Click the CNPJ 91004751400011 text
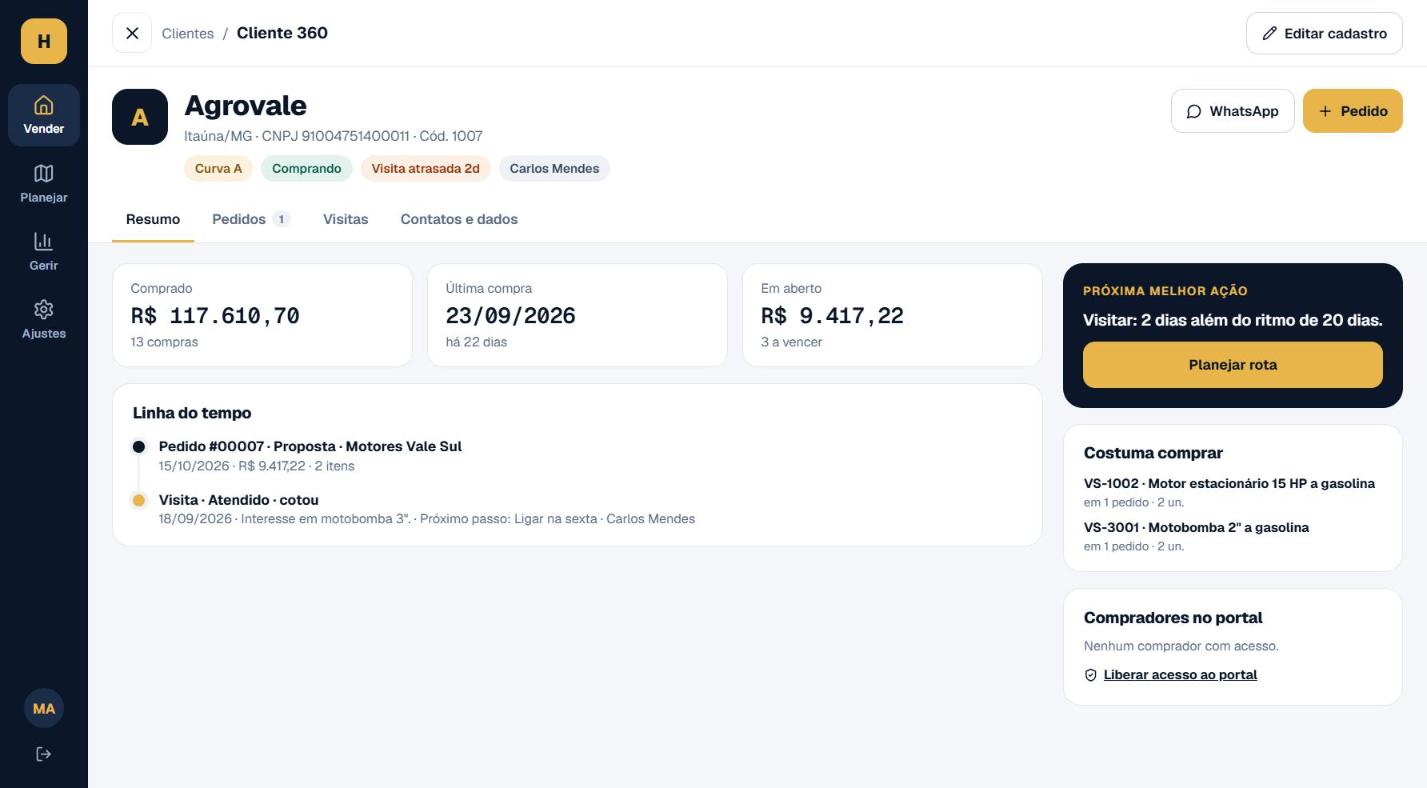 [x=336, y=136]
